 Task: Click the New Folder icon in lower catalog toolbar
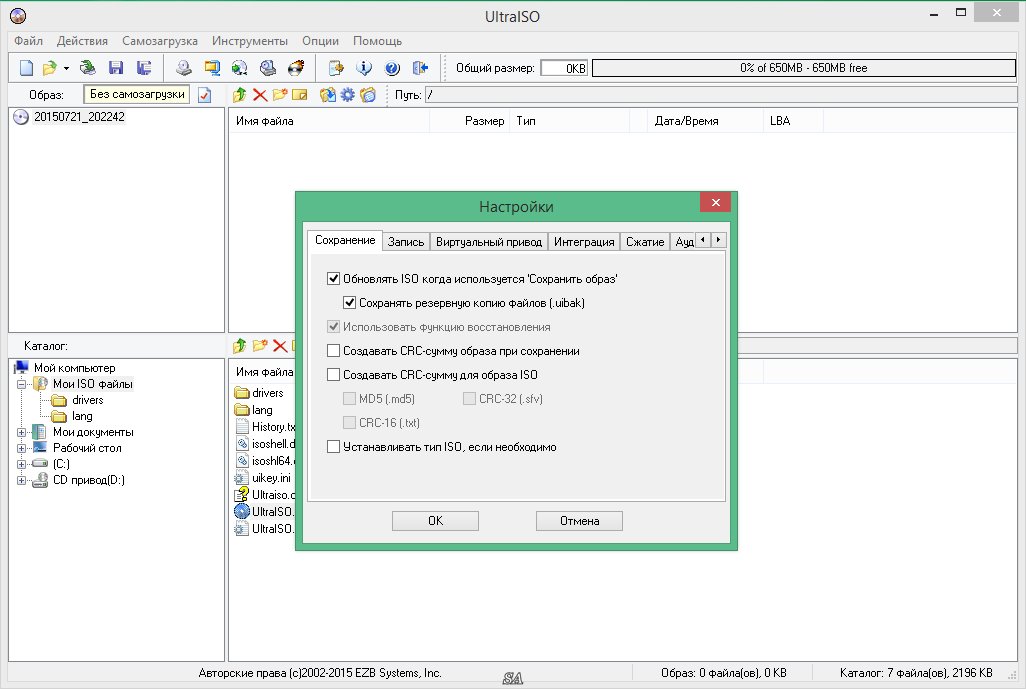click(x=260, y=346)
